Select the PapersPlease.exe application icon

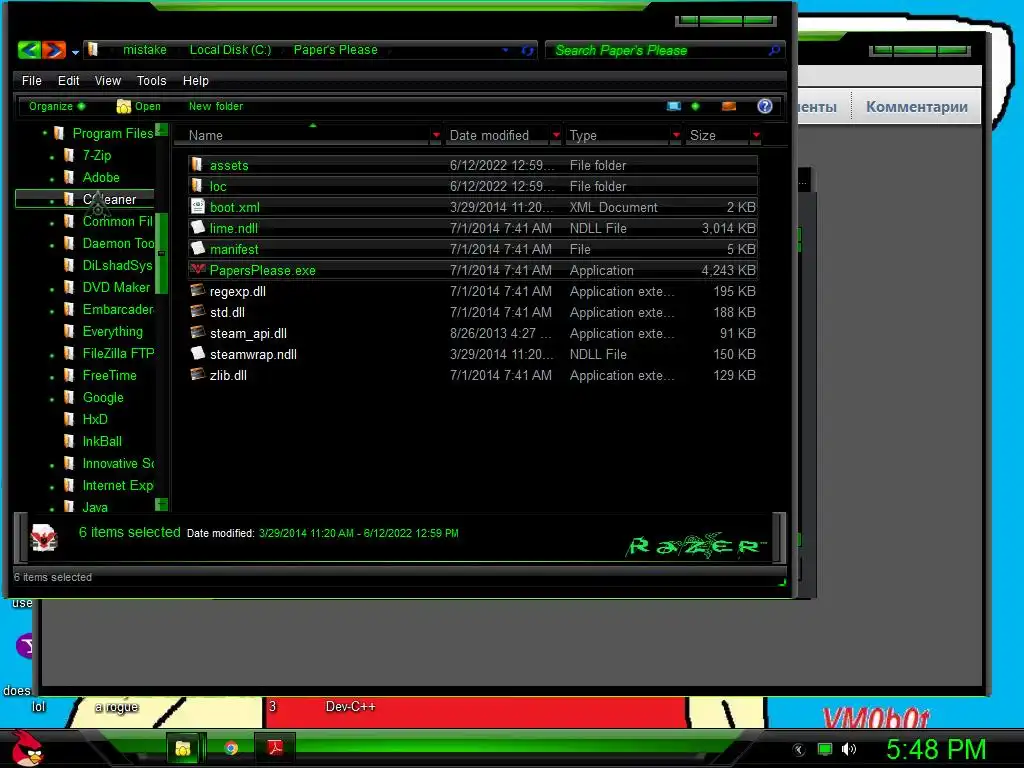(197, 269)
